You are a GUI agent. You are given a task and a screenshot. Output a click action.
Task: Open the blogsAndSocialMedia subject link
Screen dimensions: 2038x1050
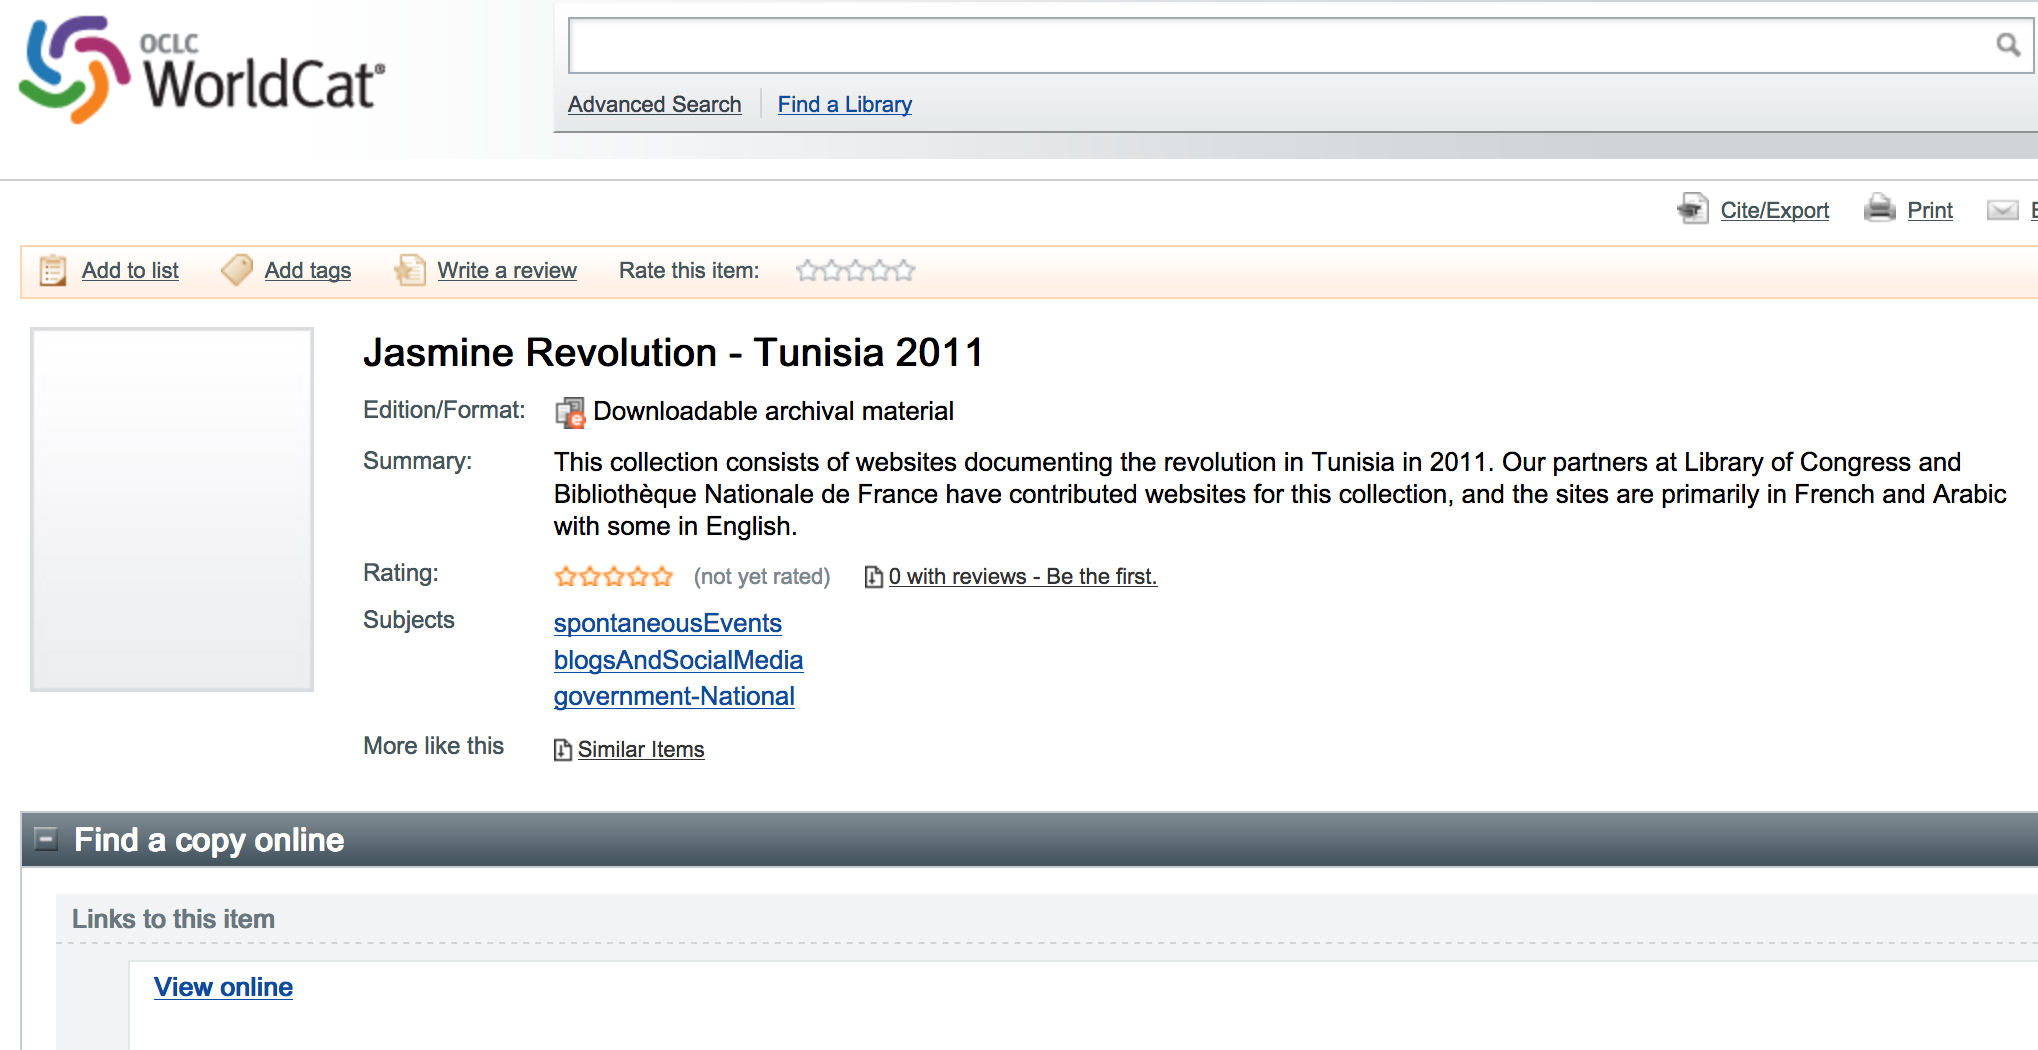click(678, 660)
